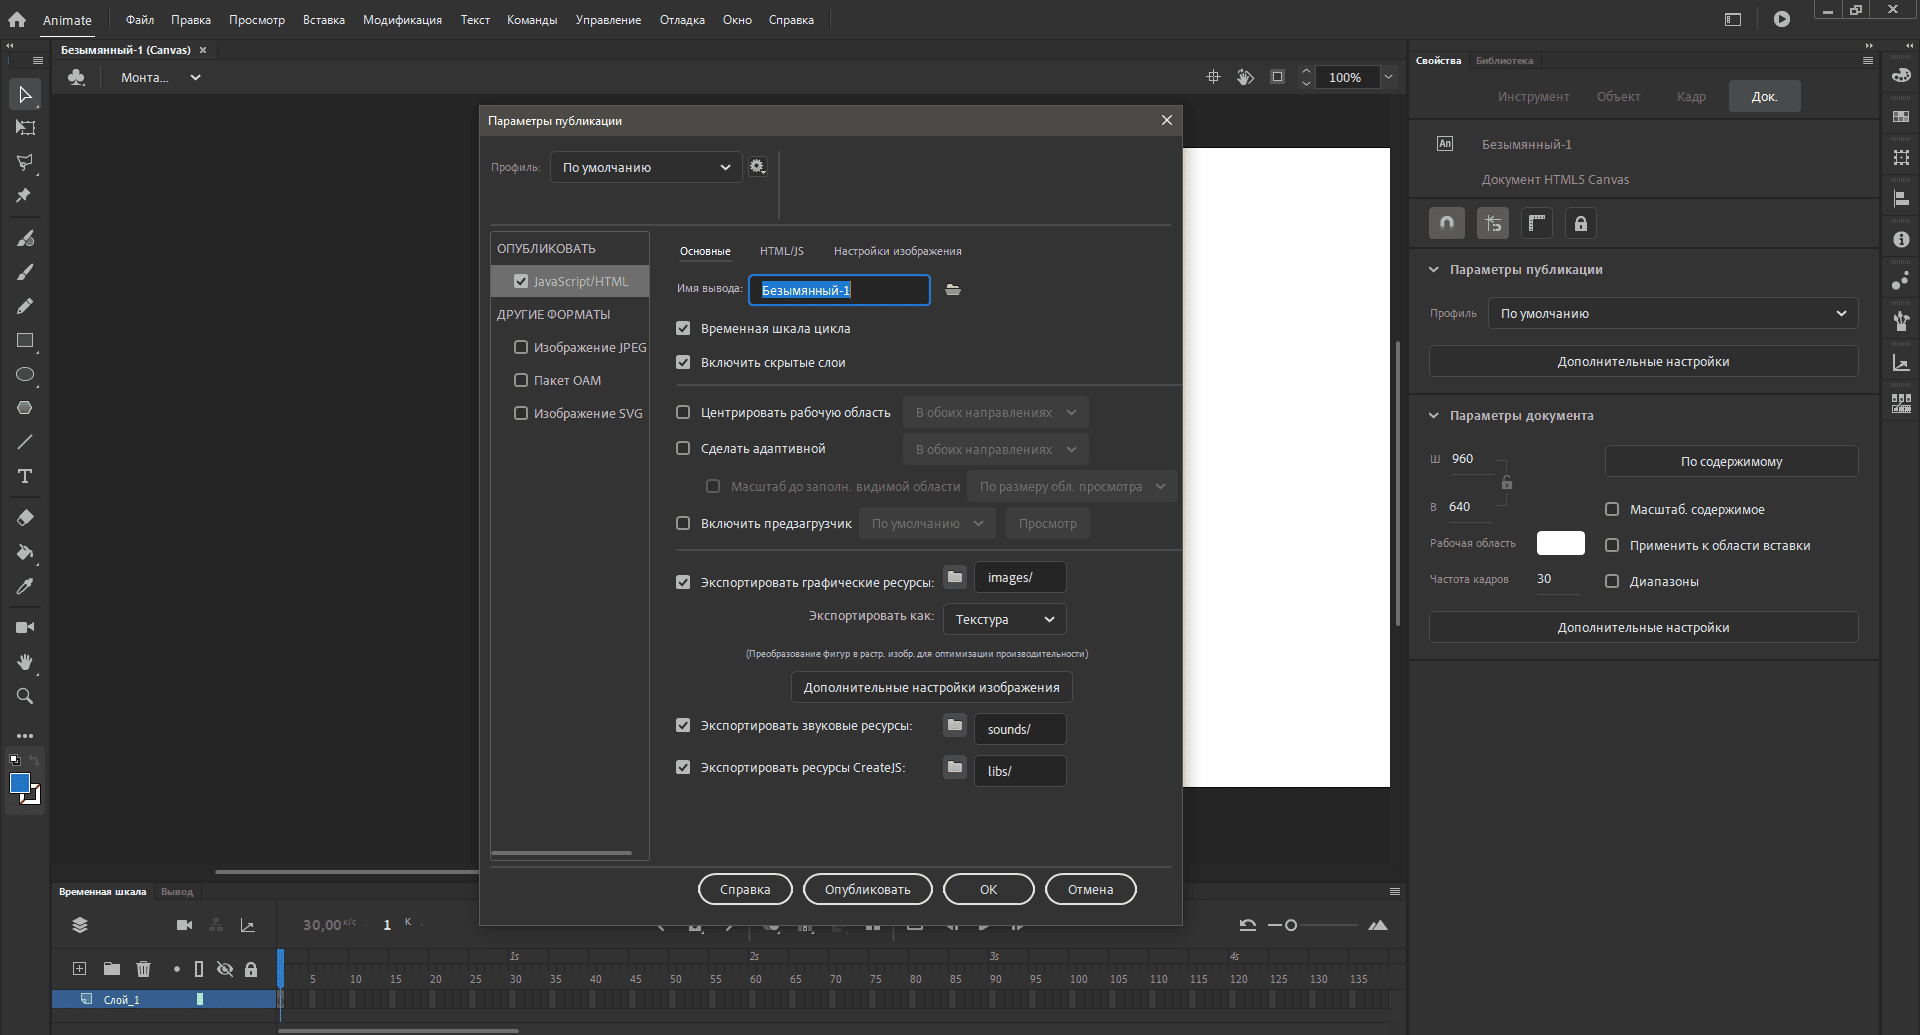Screen dimensions: 1920x1035
Task: Enable make responsive checkbox
Action: 683,448
